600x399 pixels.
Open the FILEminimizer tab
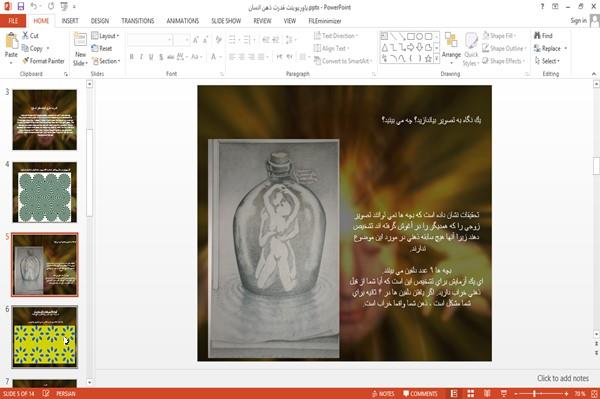click(x=324, y=21)
